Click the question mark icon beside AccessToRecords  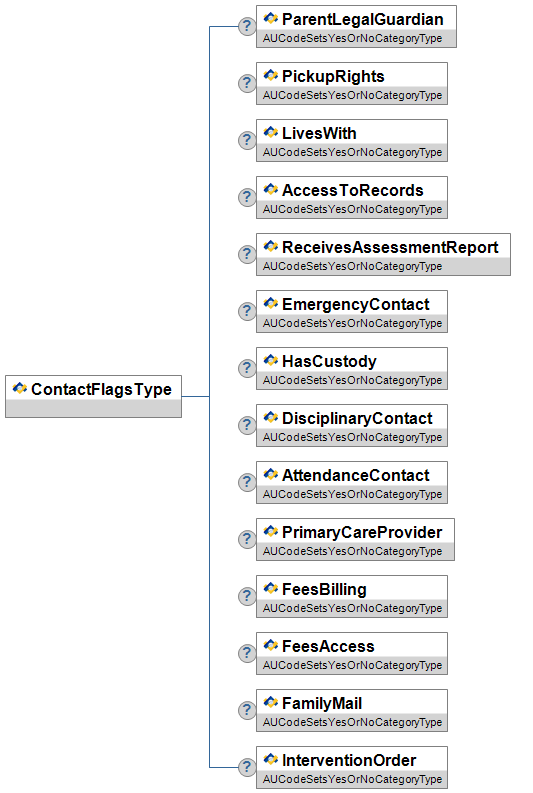pos(247,197)
